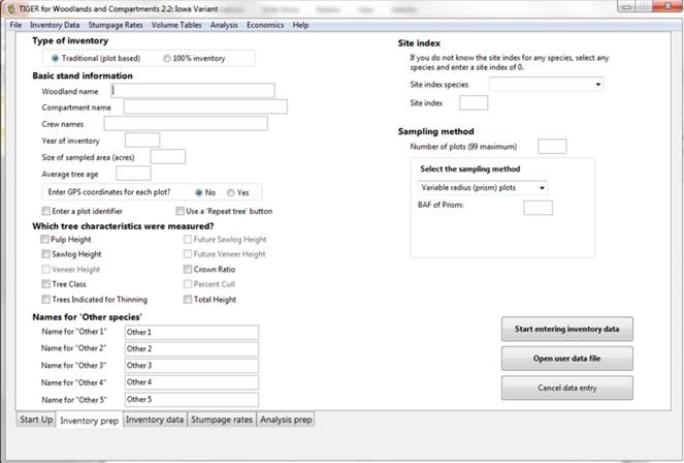
Task: Tick Trees Indicated for Thinning checkbox
Action: pyautogui.click(x=46, y=299)
